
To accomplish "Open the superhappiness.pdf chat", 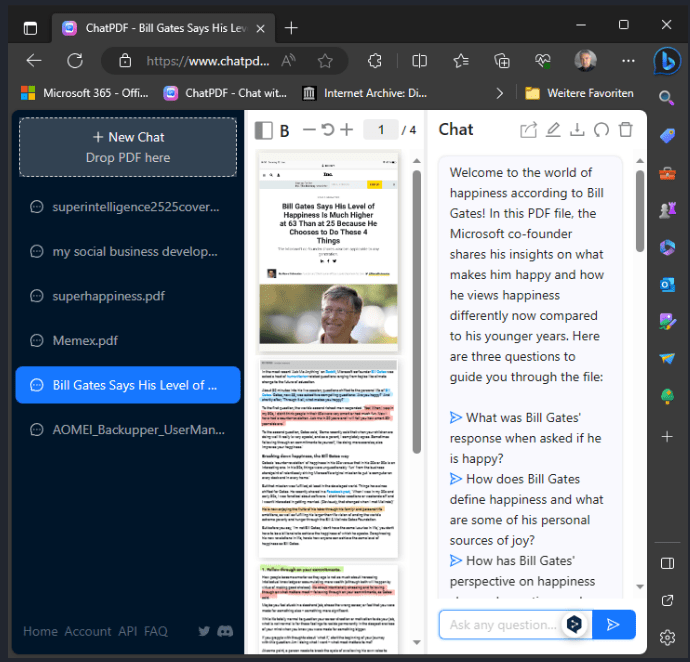I will pos(108,296).
